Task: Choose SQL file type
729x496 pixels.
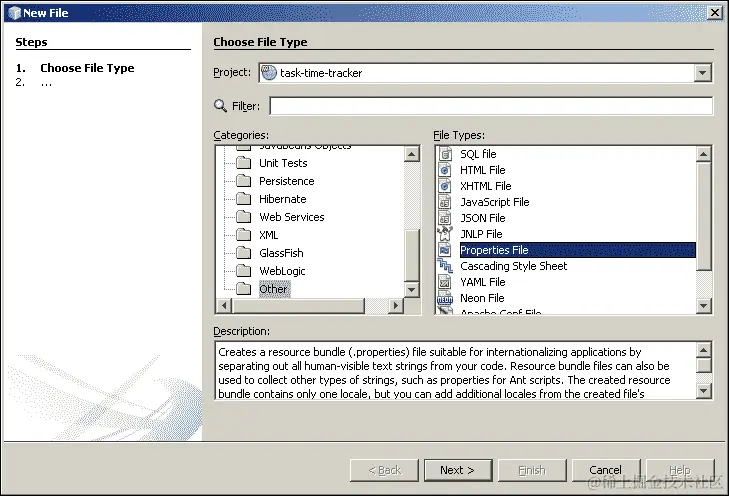Action: pos(478,154)
